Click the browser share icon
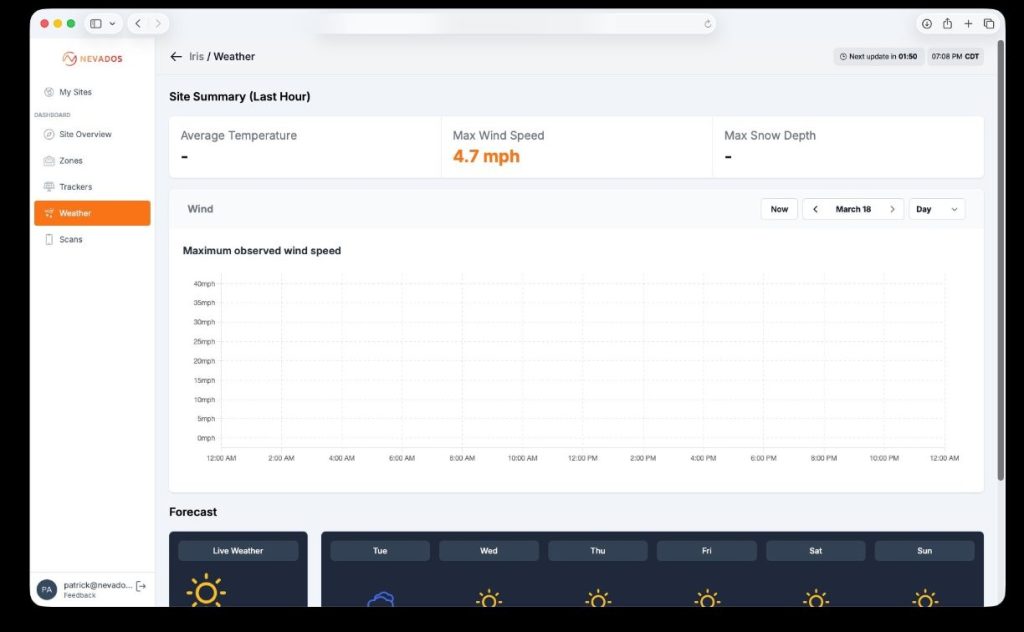1024x632 pixels. [947, 24]
